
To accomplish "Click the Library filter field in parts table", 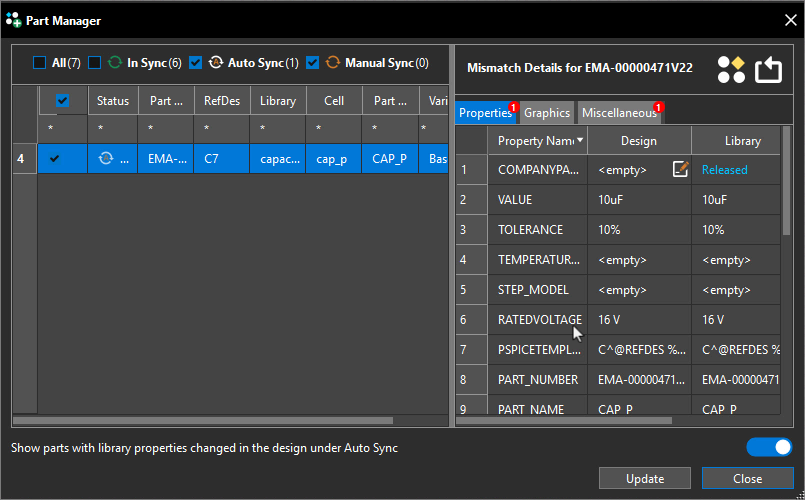I will click(x=278, y=128).
